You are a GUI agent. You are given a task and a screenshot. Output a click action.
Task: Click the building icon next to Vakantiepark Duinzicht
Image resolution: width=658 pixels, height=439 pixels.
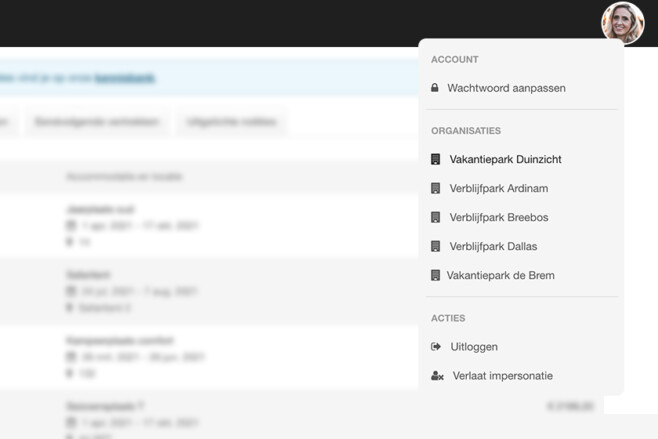click(435, 159)
